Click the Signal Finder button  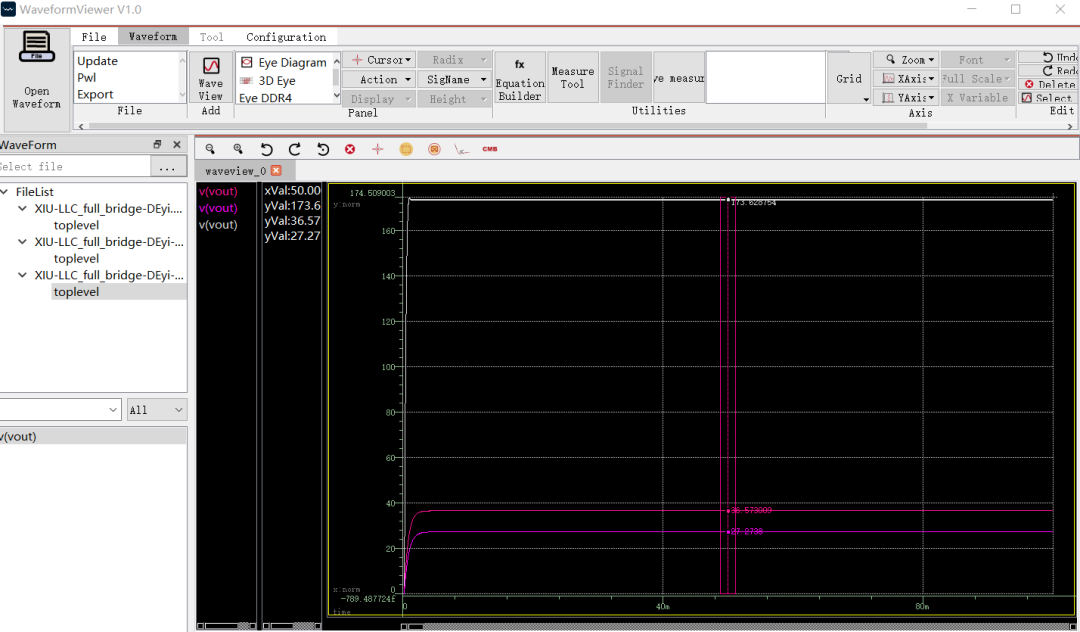(x=626, y=77)
